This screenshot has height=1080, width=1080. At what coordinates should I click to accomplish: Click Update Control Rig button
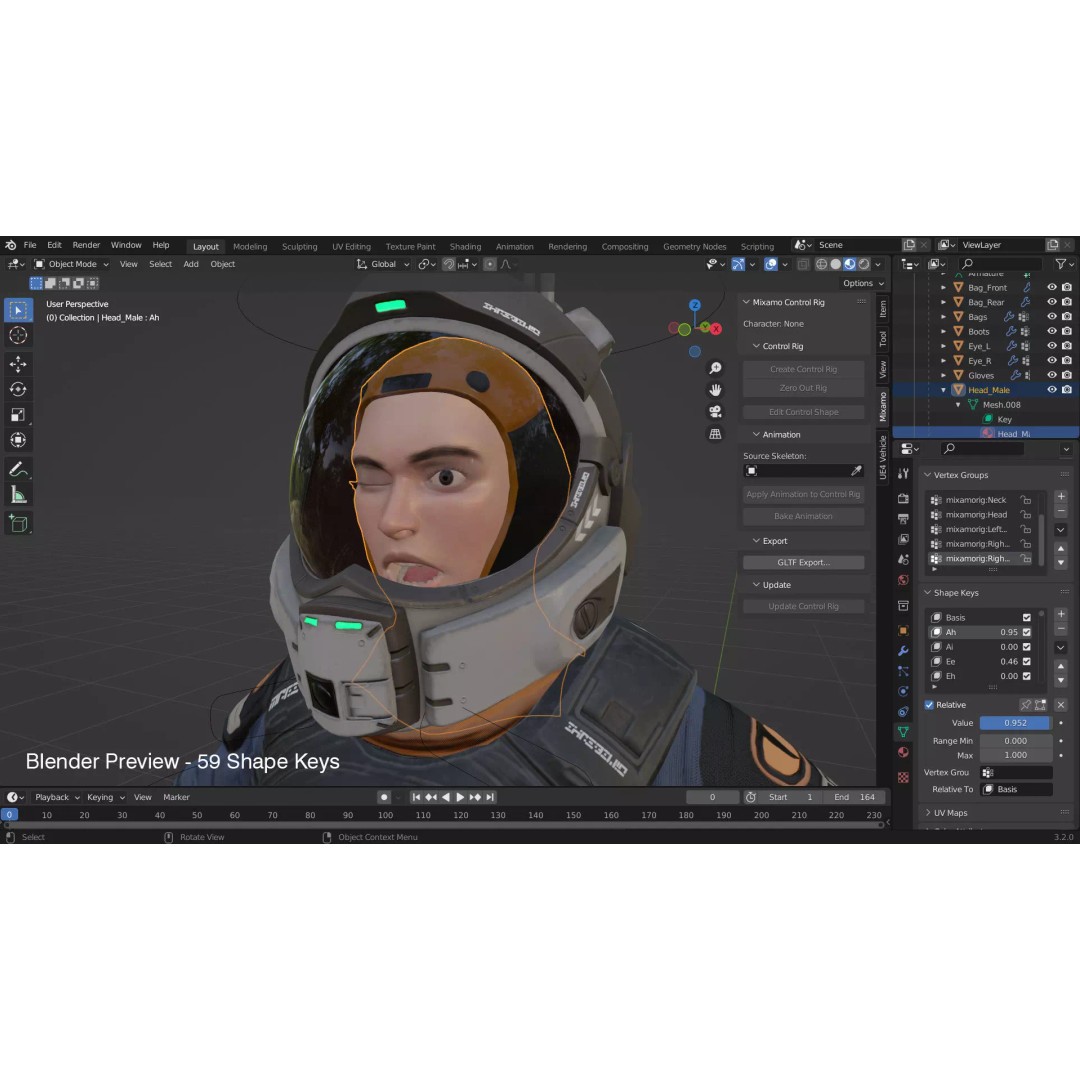804,607
